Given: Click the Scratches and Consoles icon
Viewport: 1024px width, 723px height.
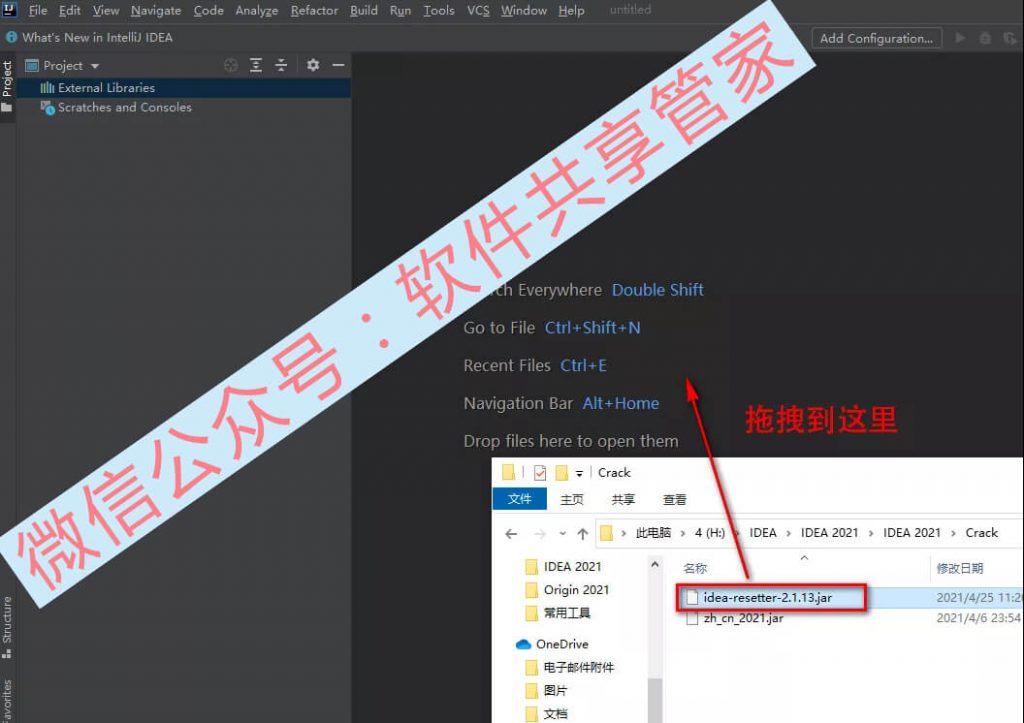Looking at the screenshot, I should pos(47,108).
